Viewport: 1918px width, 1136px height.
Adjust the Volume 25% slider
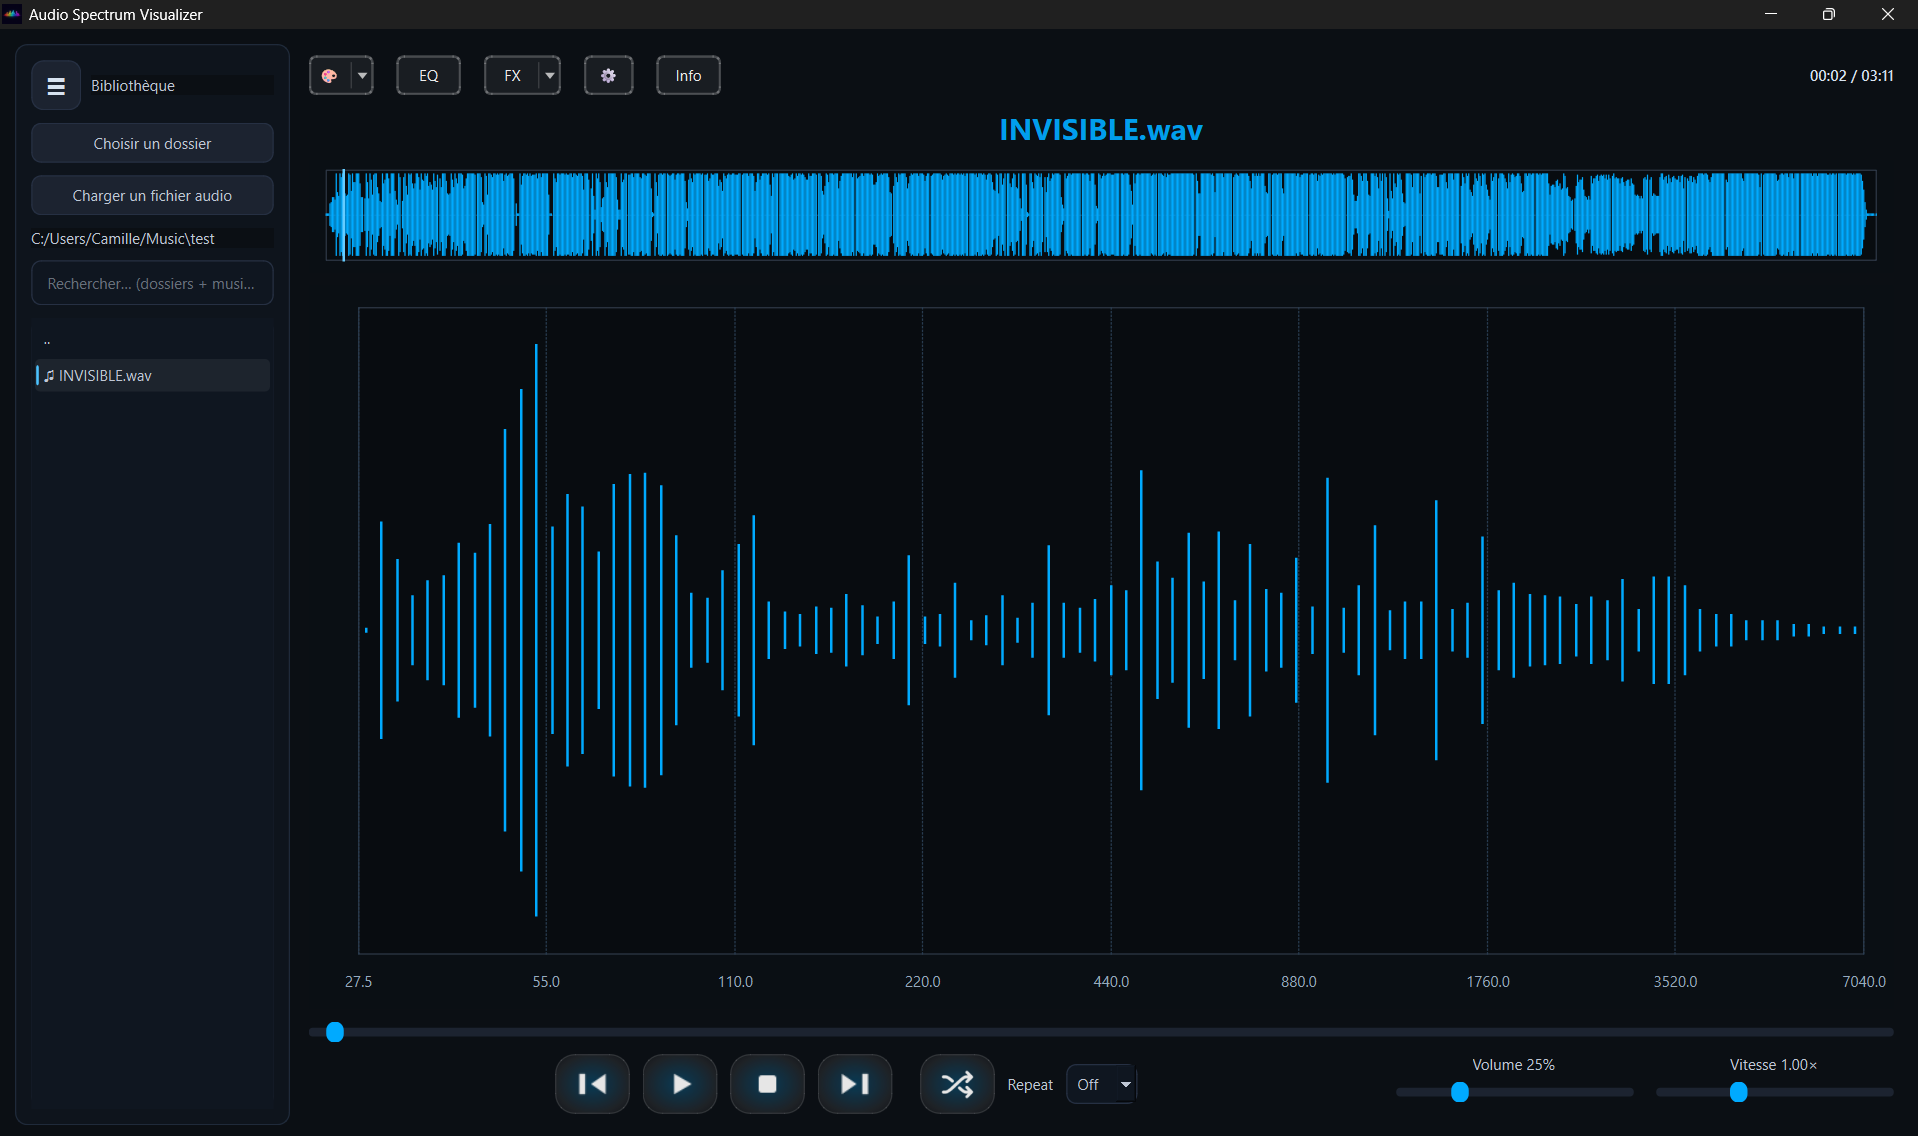pos(1459,1093)
